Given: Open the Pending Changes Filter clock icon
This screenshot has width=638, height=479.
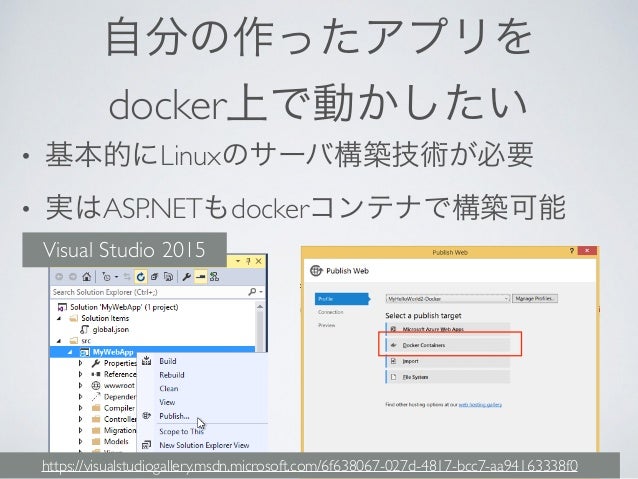Looking at the screenshot, I should pyautogui.click(x=106, y=277).
